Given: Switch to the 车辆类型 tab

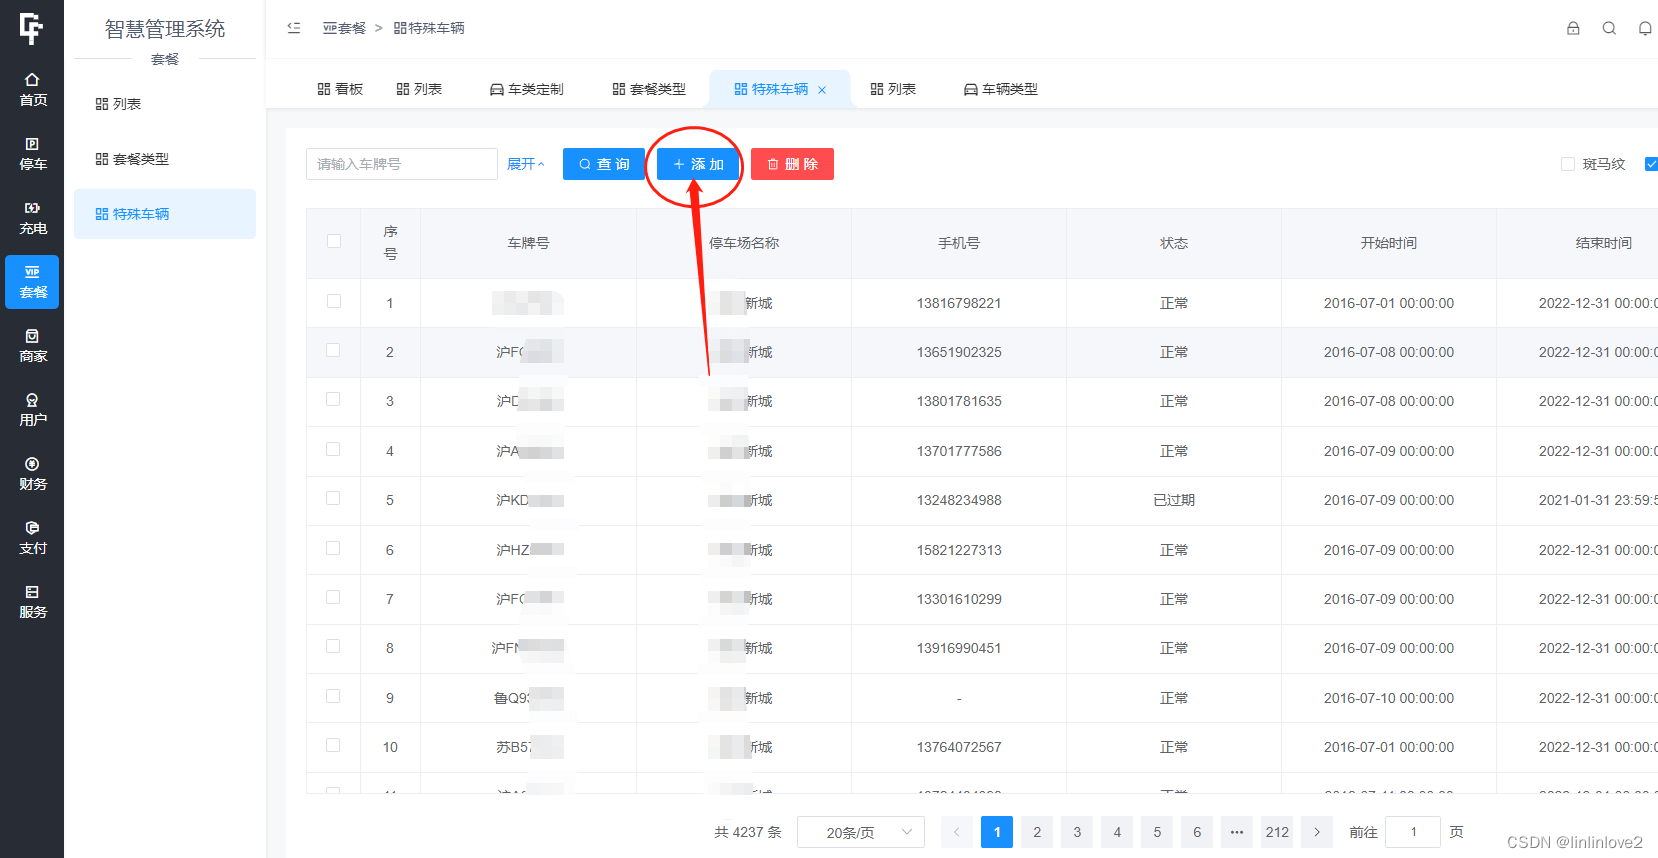Looking at the screenshot, I should 1000,89.
